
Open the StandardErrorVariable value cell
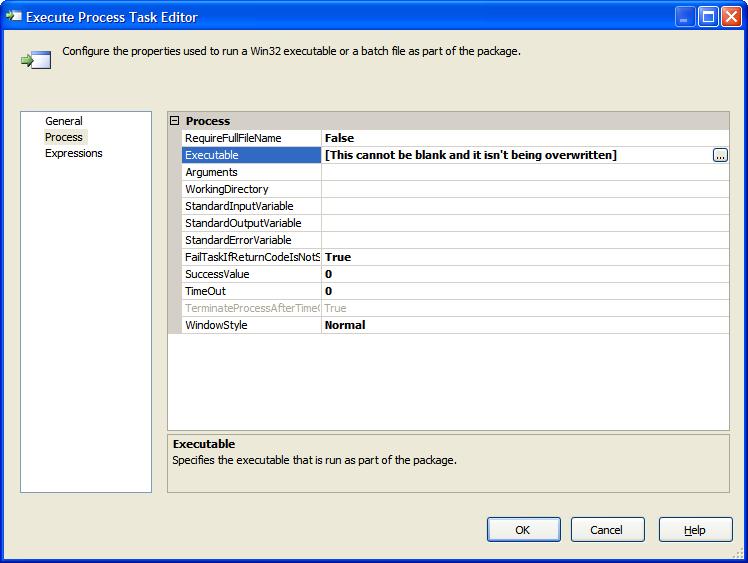525,240
